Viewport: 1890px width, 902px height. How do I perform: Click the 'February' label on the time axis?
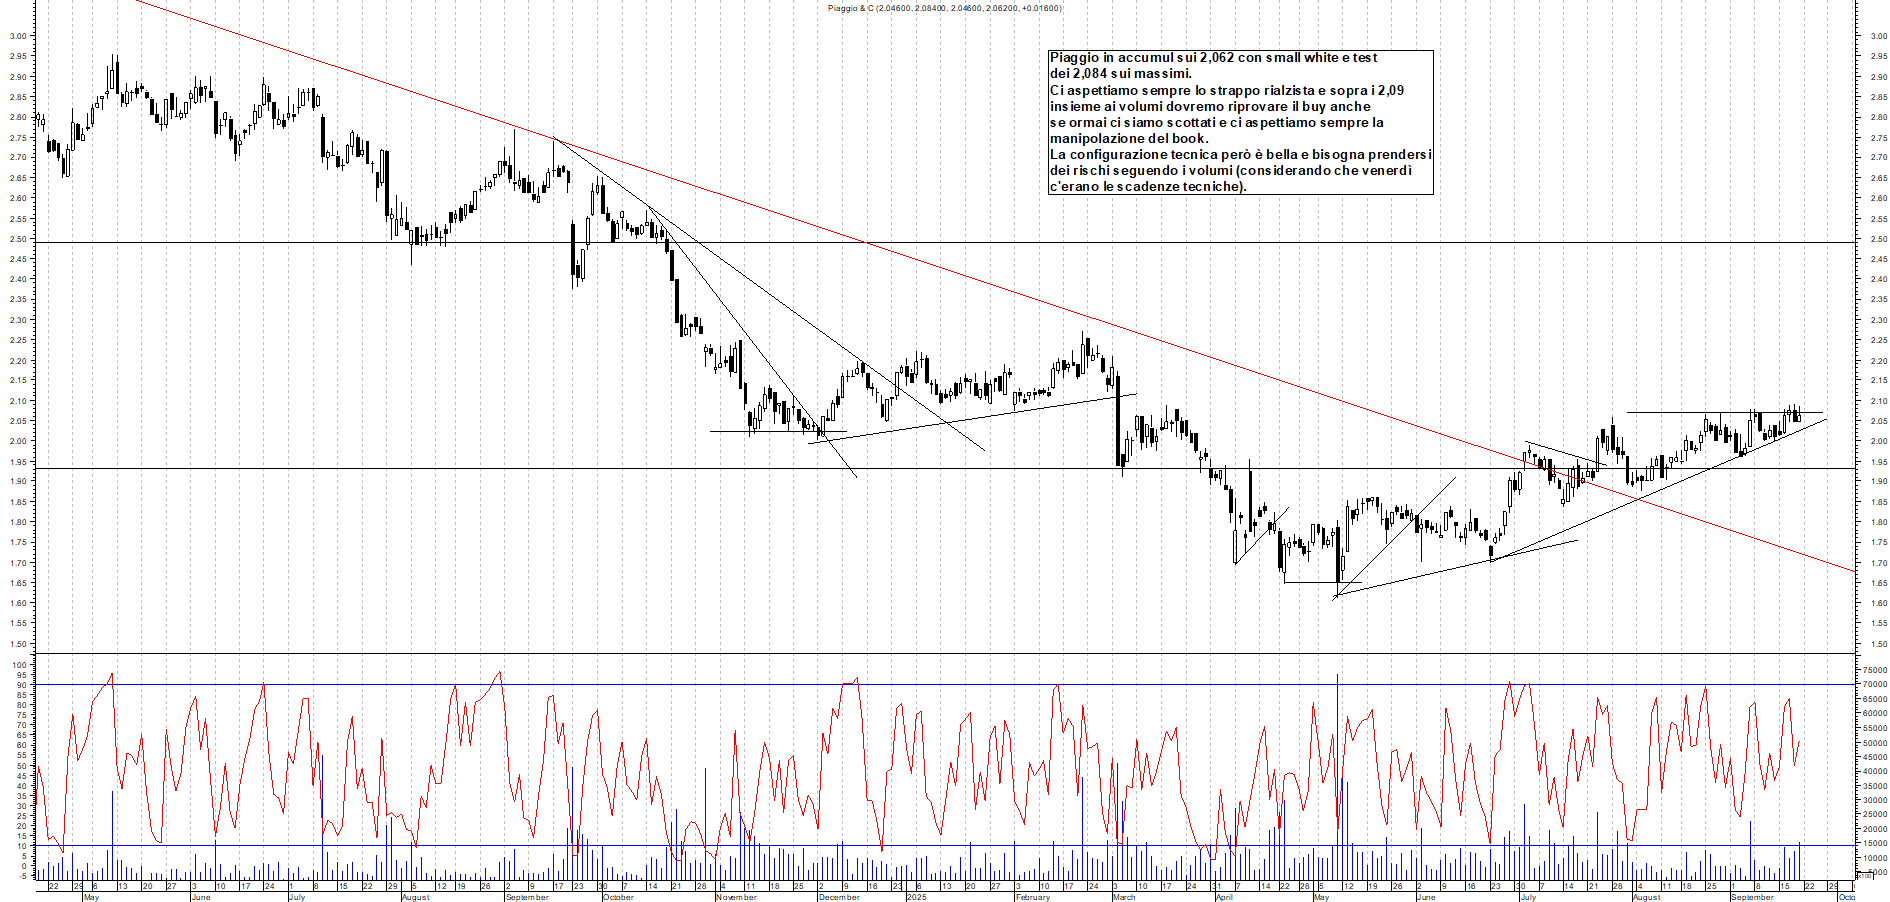(x=1032, y=897)
